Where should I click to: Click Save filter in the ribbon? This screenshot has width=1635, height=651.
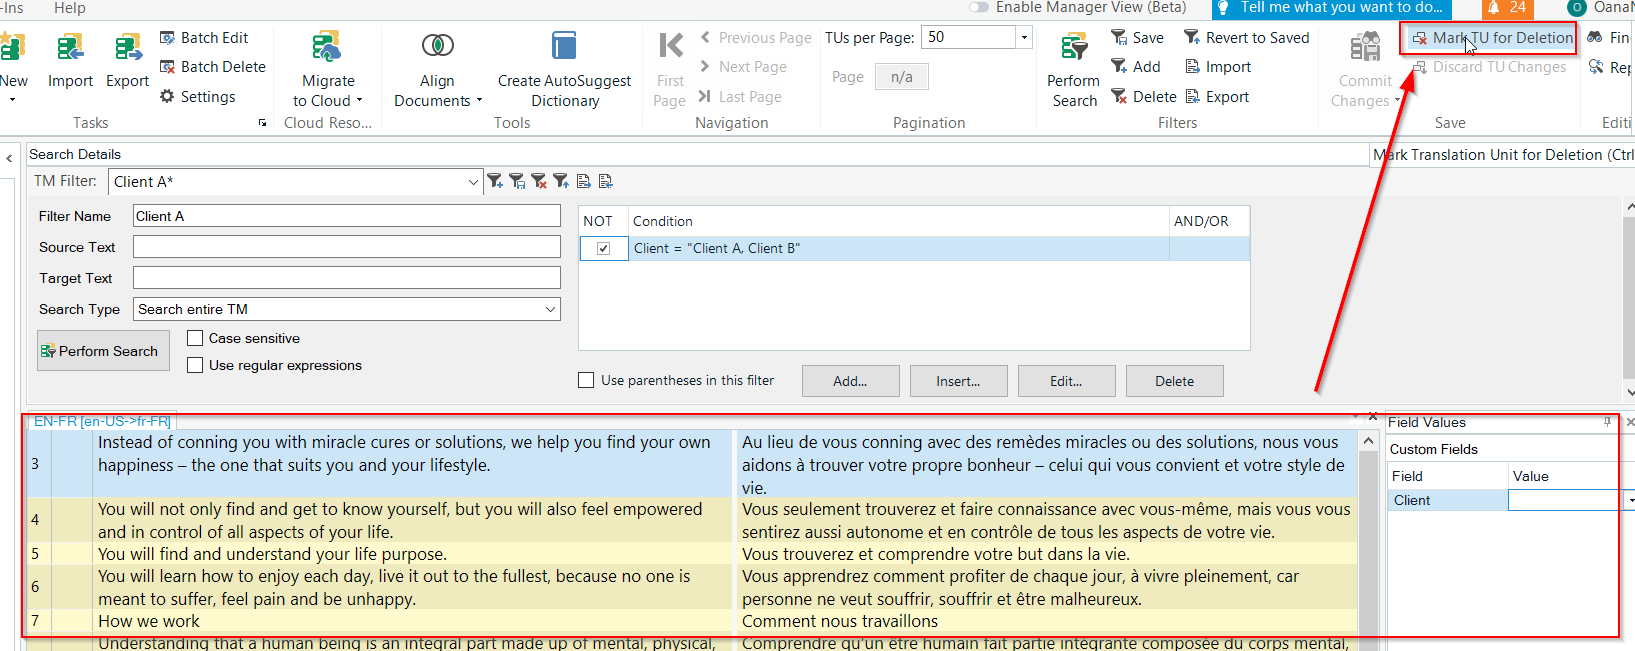coord(1137,38)
